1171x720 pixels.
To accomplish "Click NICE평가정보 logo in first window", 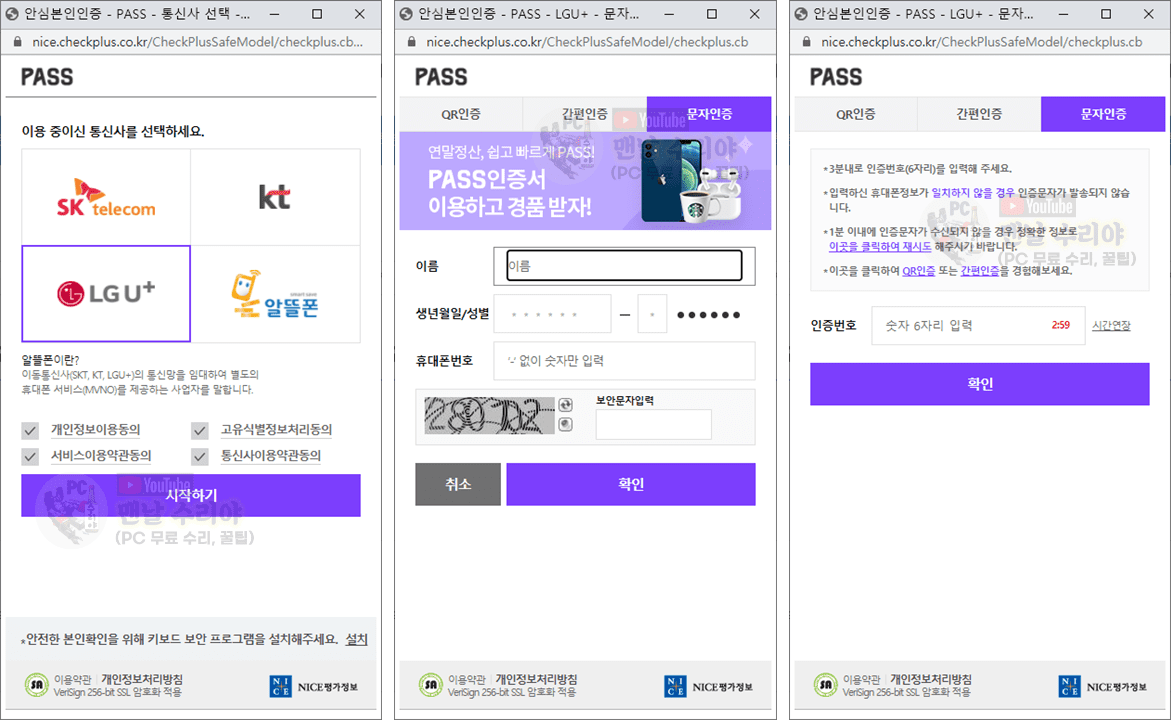I will tap(314, 686).
